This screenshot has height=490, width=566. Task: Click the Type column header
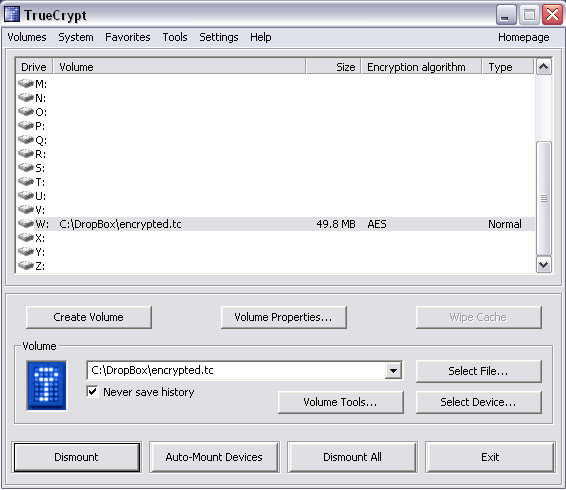508,67
